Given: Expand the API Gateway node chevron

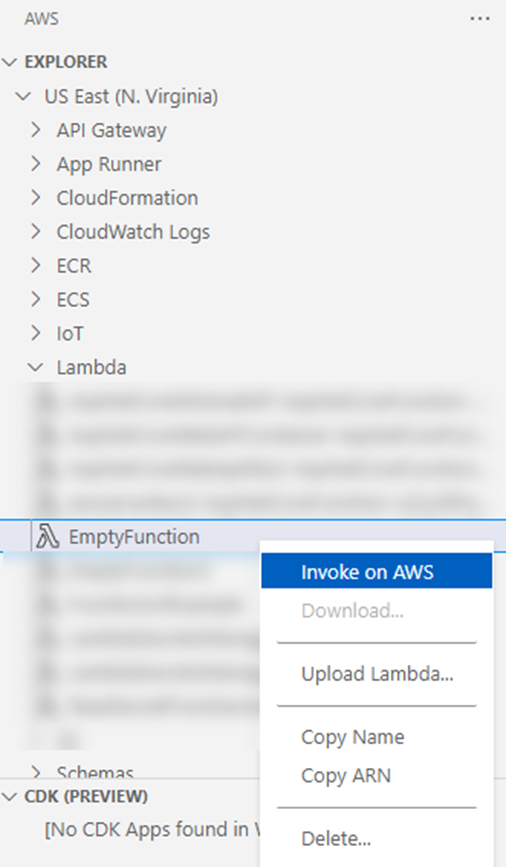Looking at the screenshot, I should [36, 130].
